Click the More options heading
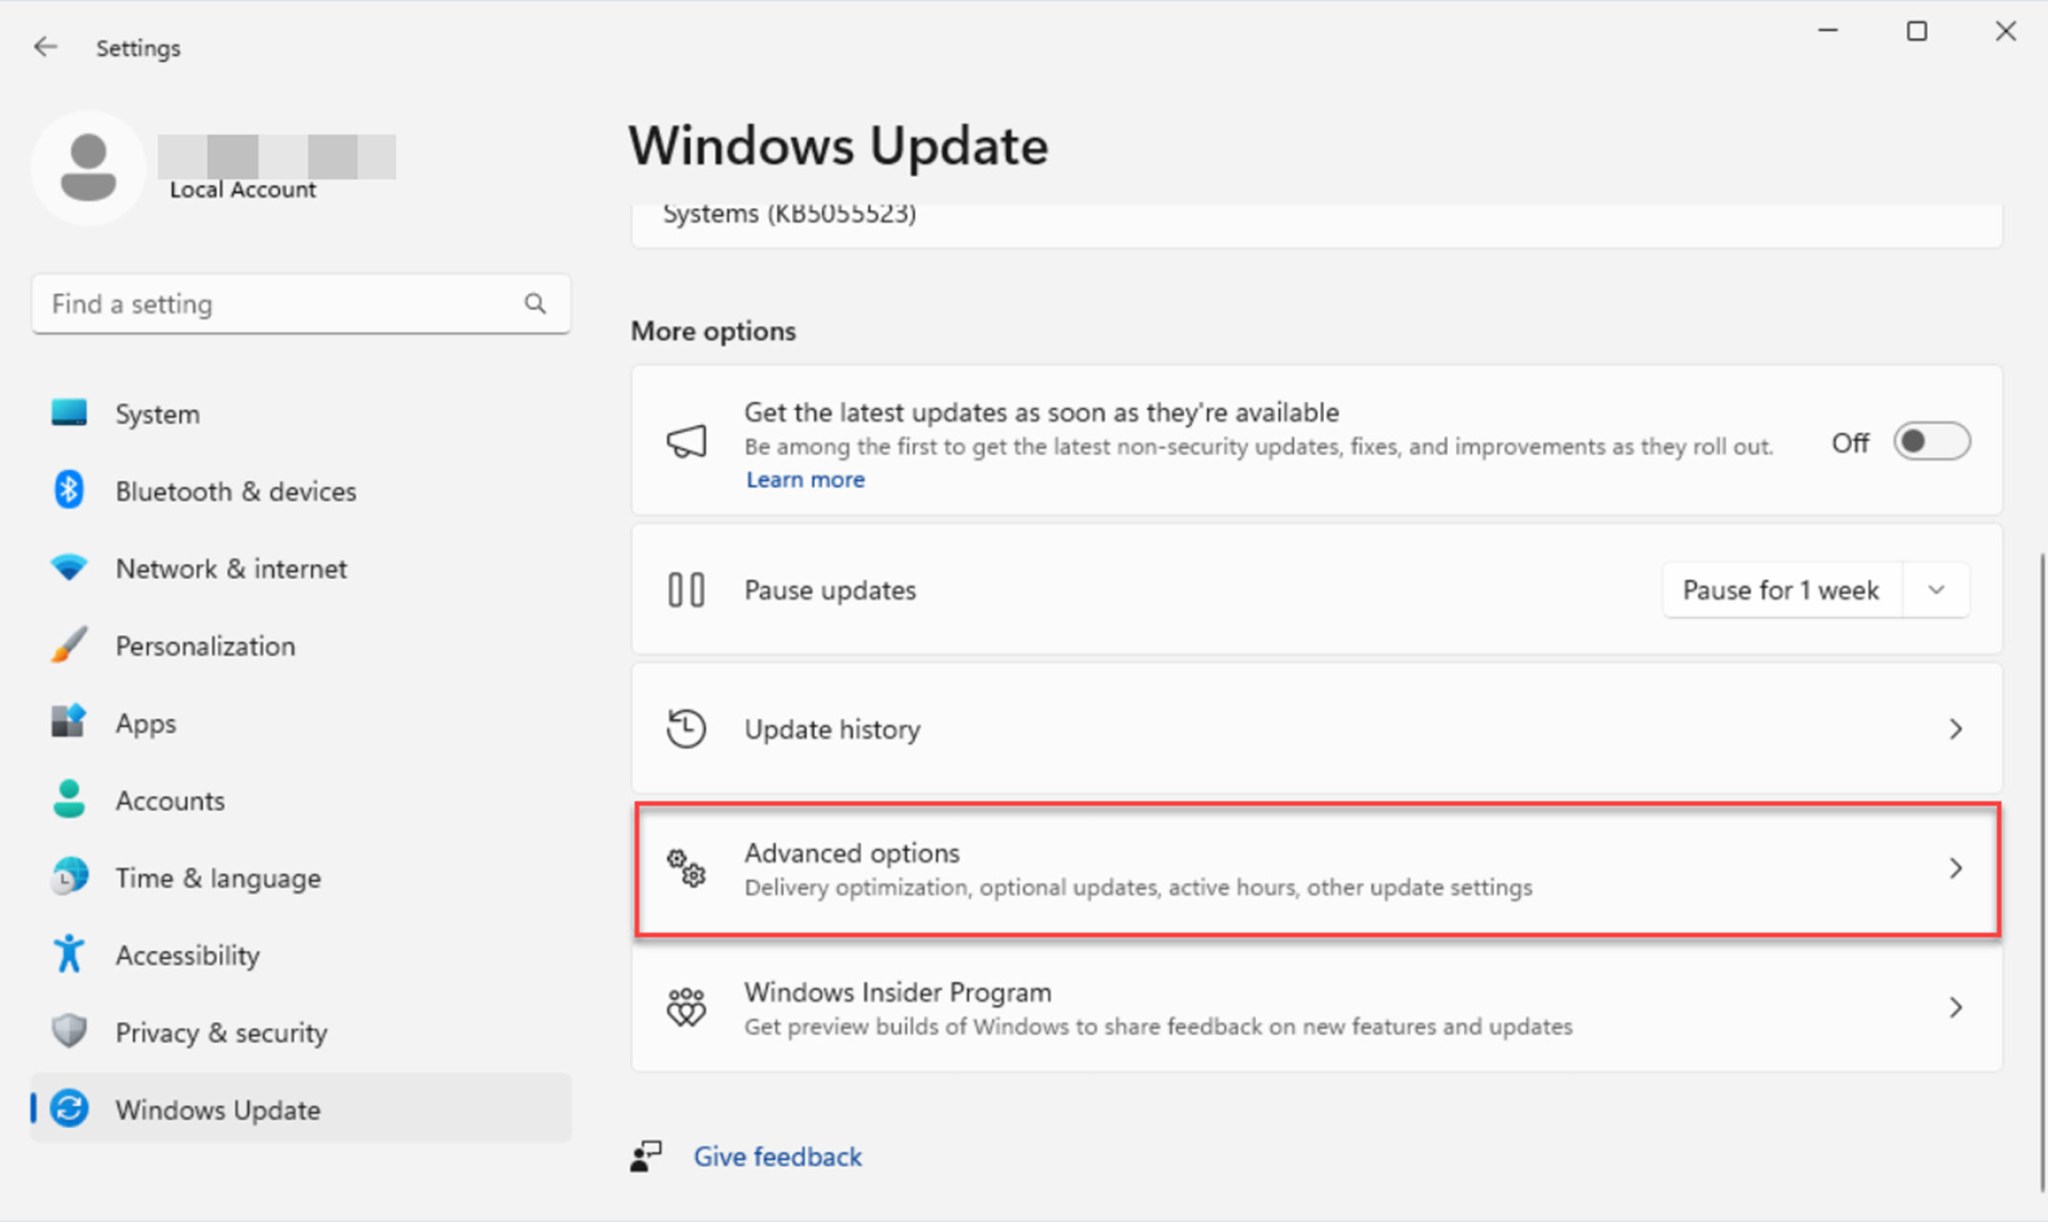 [x=713, y=331]
